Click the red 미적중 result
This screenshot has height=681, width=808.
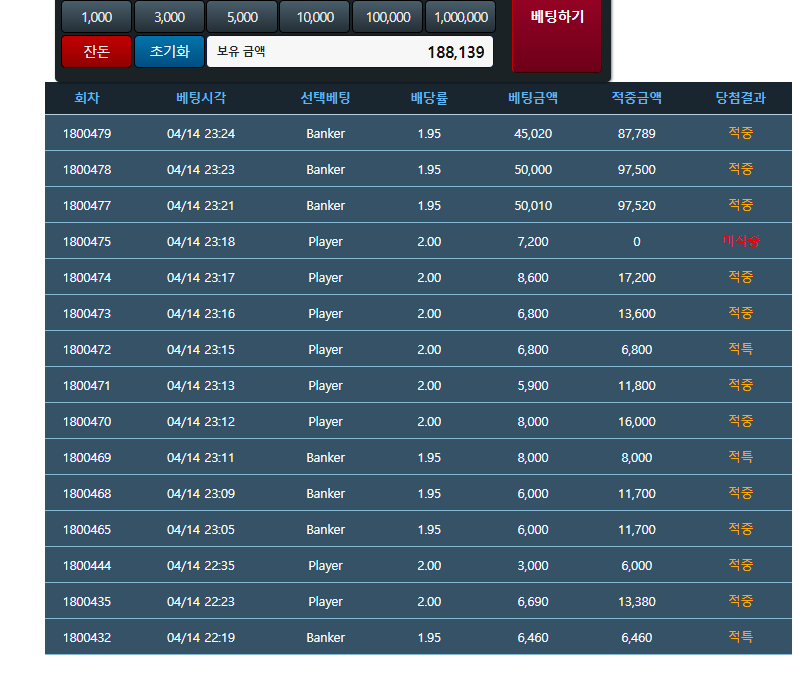point(740,241)
